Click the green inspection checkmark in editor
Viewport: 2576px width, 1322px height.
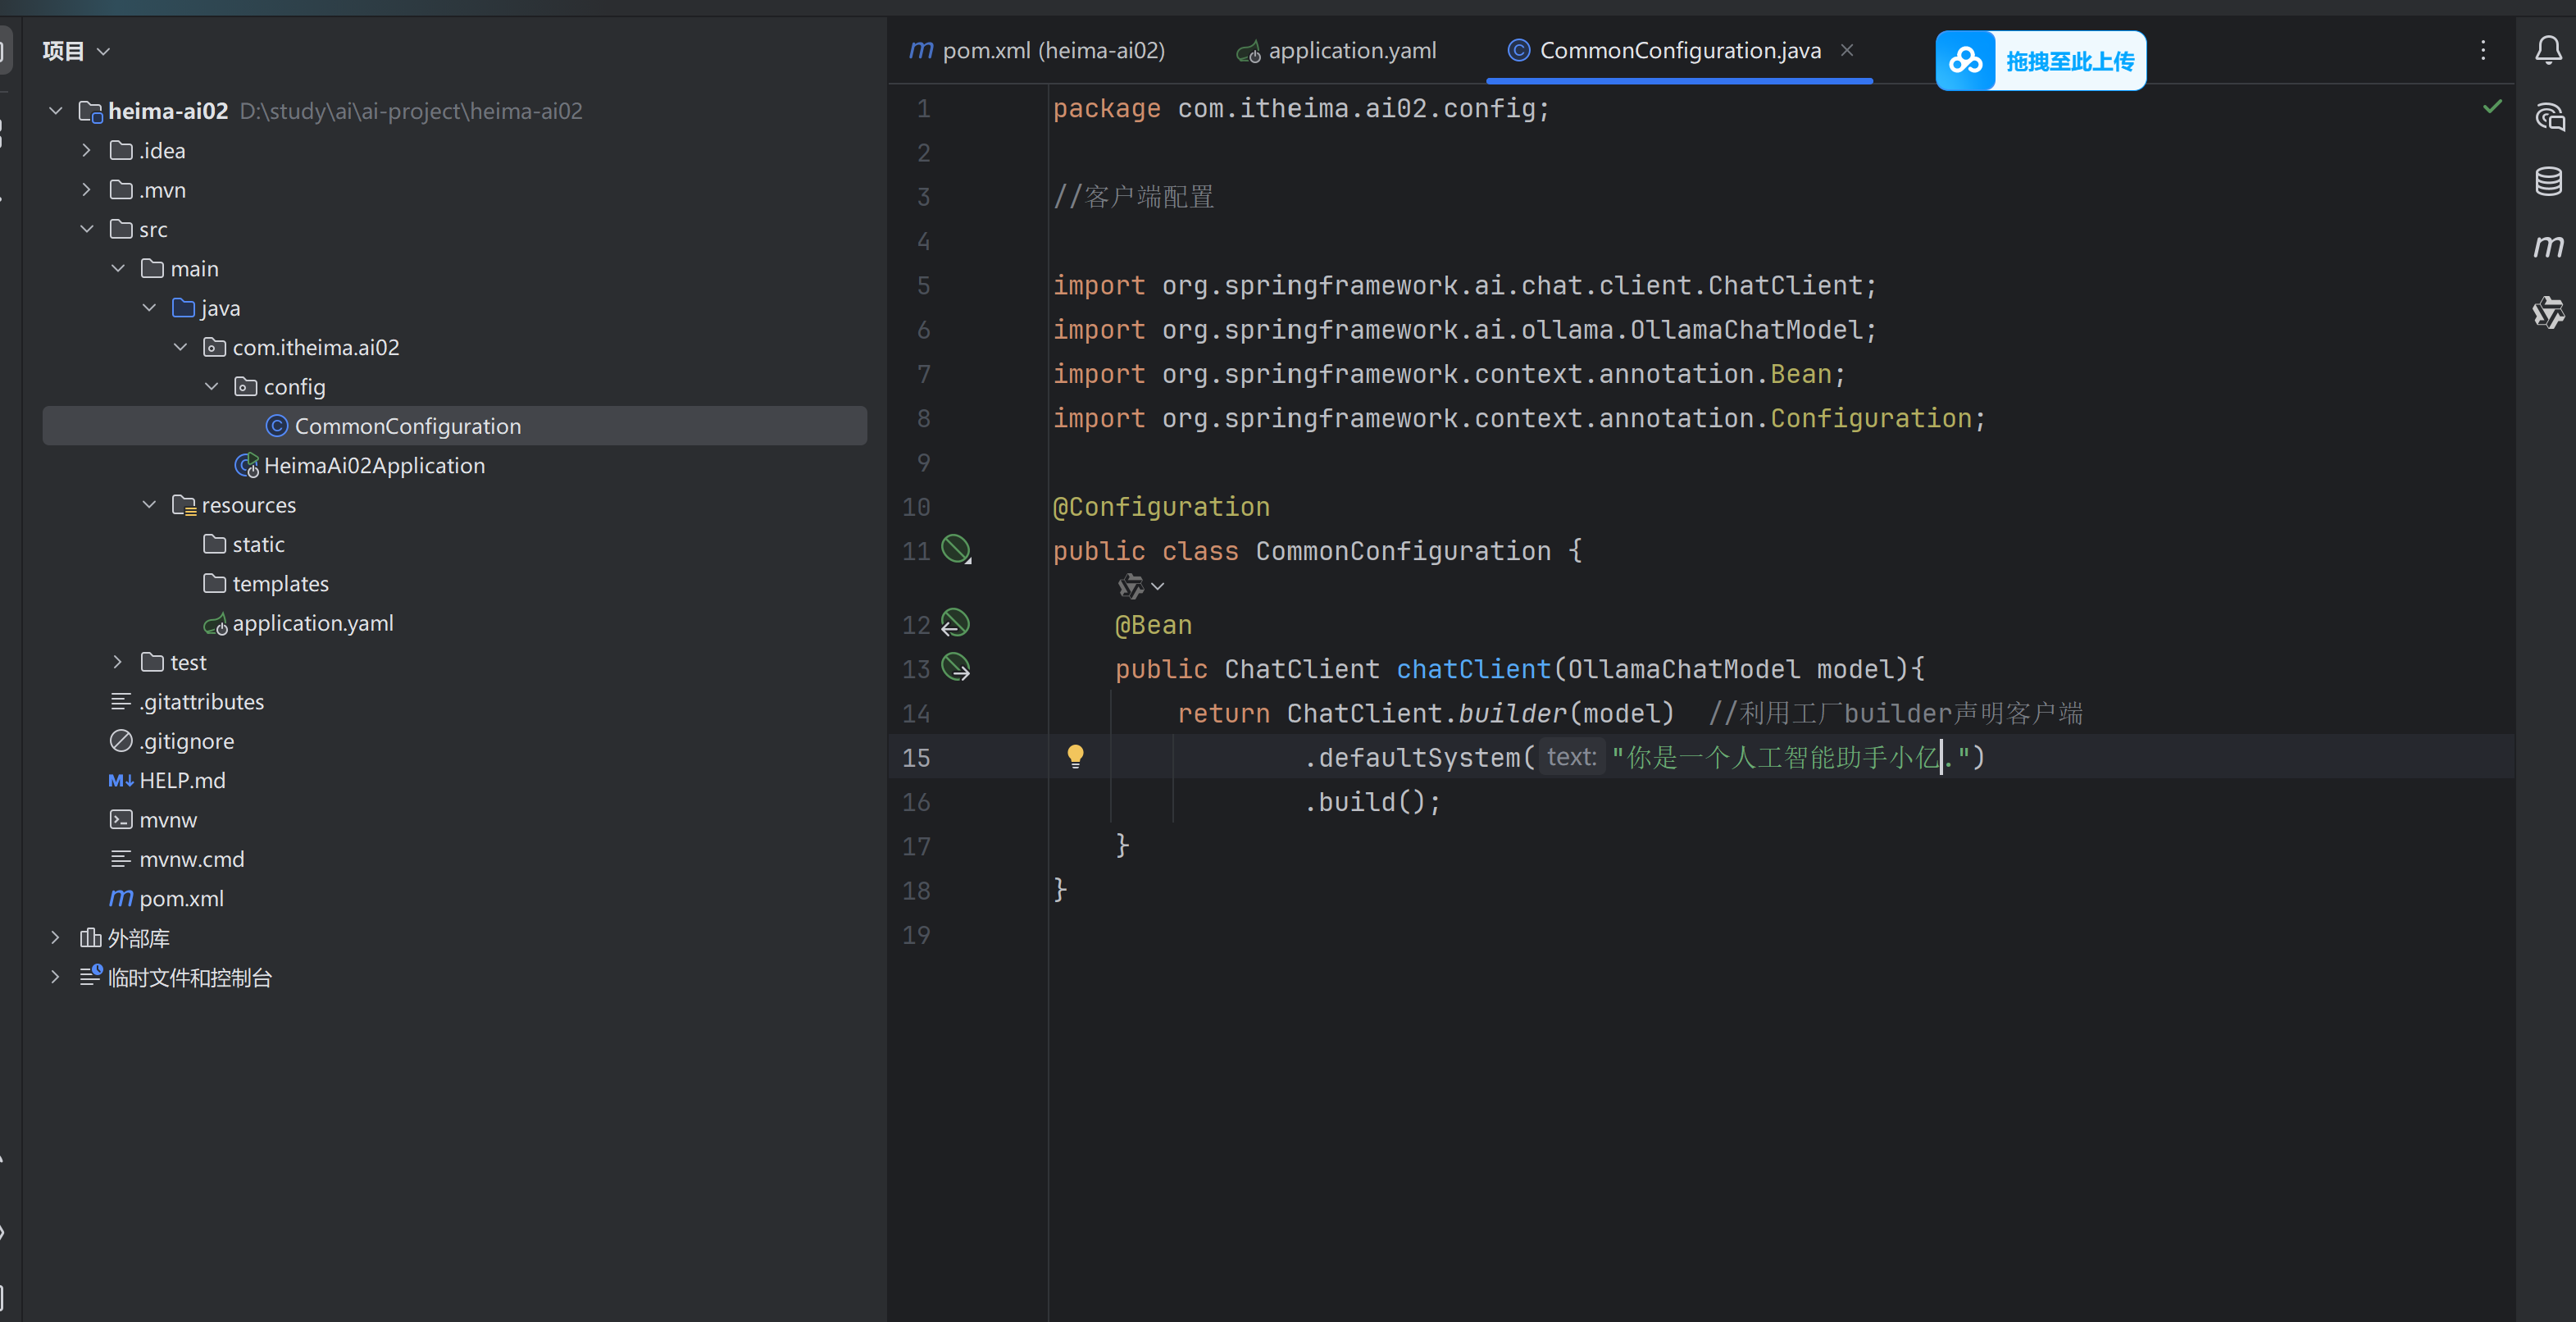(2492, 106)
